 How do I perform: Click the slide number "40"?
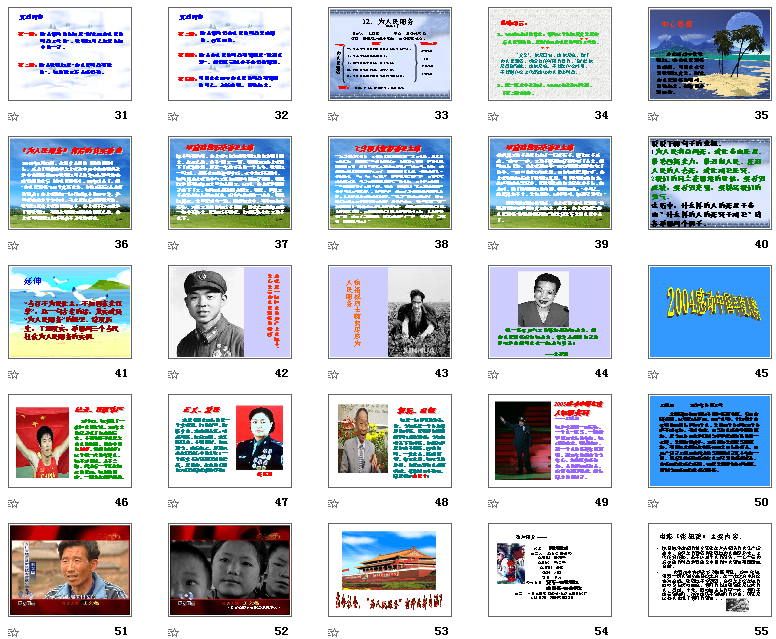pyautogui.click(x=761, y=245)
